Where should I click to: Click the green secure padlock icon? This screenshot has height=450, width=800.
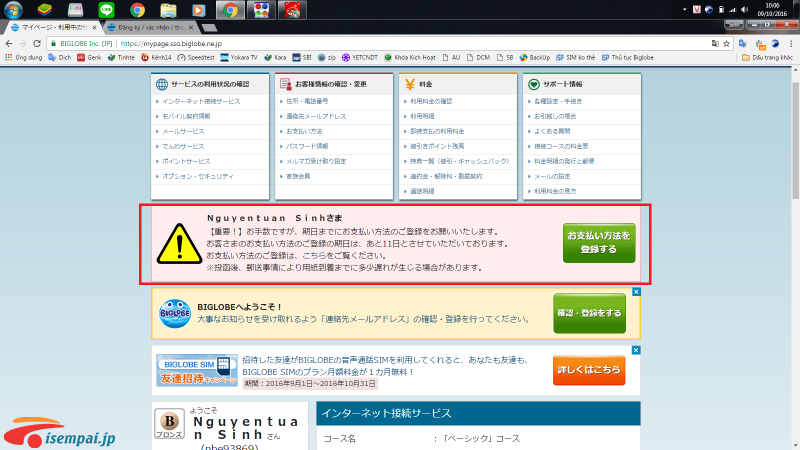point(53,43)
